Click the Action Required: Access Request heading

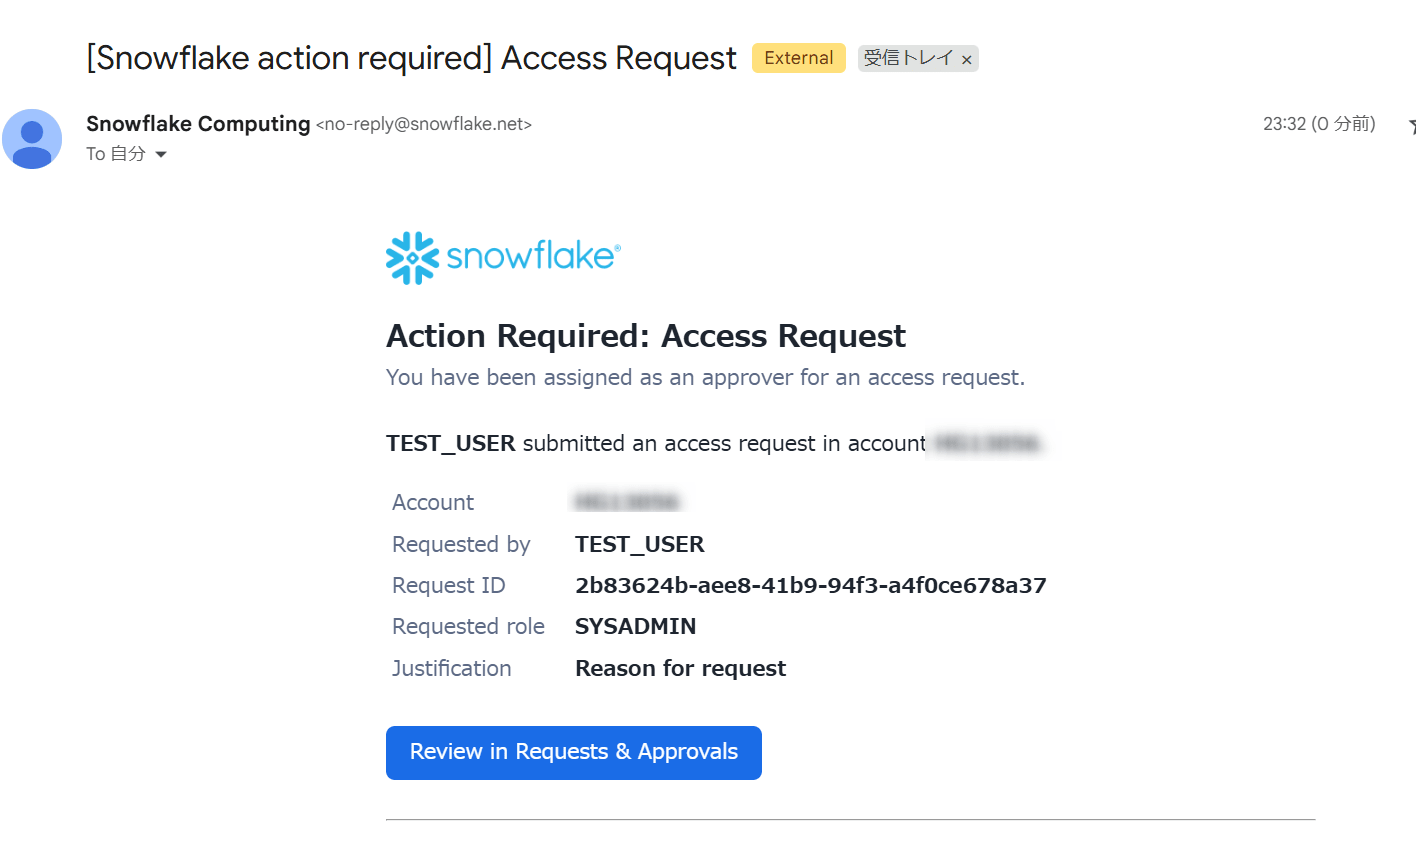646,336
